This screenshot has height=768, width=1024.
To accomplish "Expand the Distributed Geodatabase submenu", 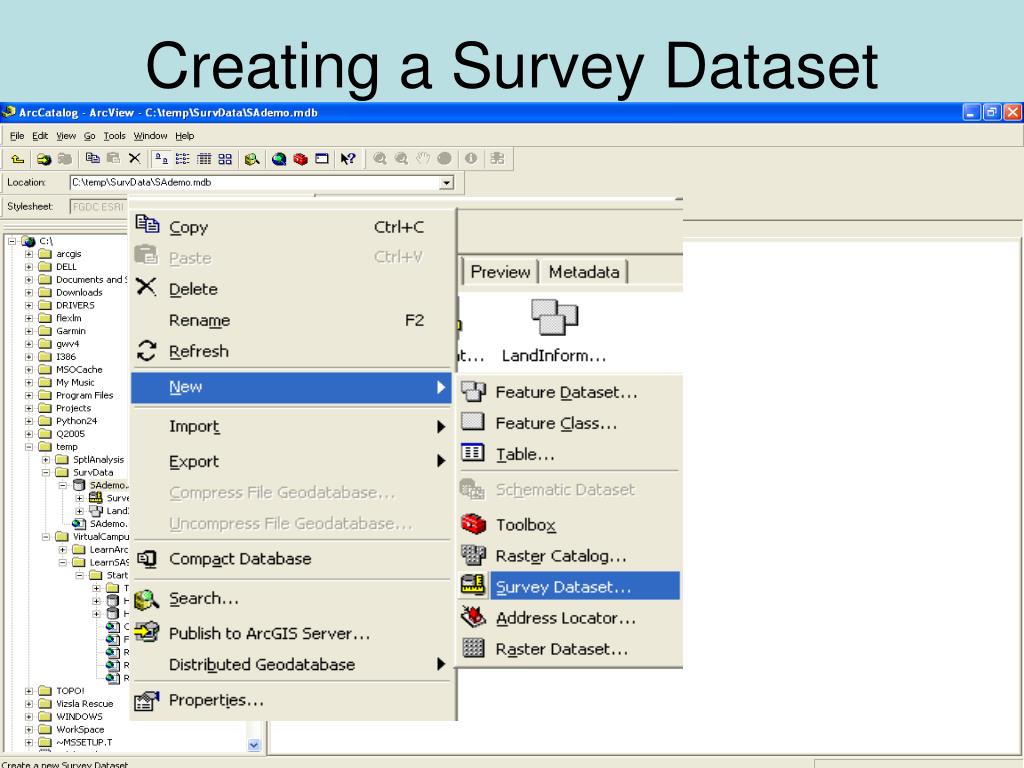I will [x=292, y=664].
